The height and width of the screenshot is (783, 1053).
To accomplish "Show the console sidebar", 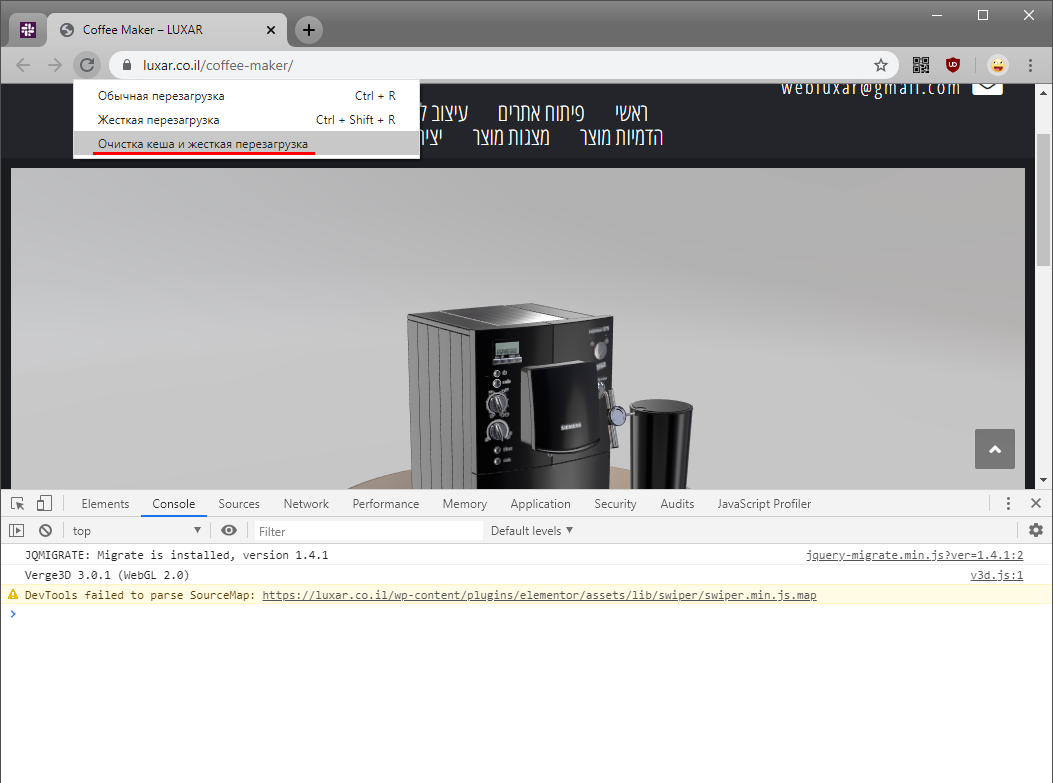I will tap(17, 531).
